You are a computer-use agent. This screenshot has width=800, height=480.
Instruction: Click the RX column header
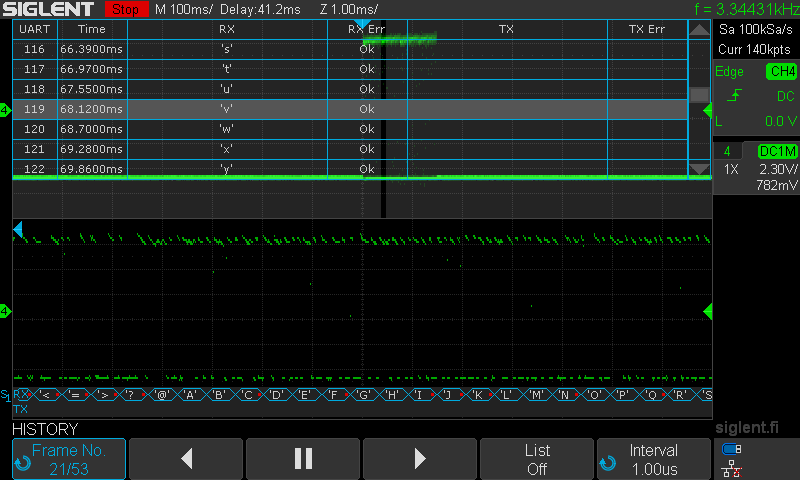(x=227, y=30)
